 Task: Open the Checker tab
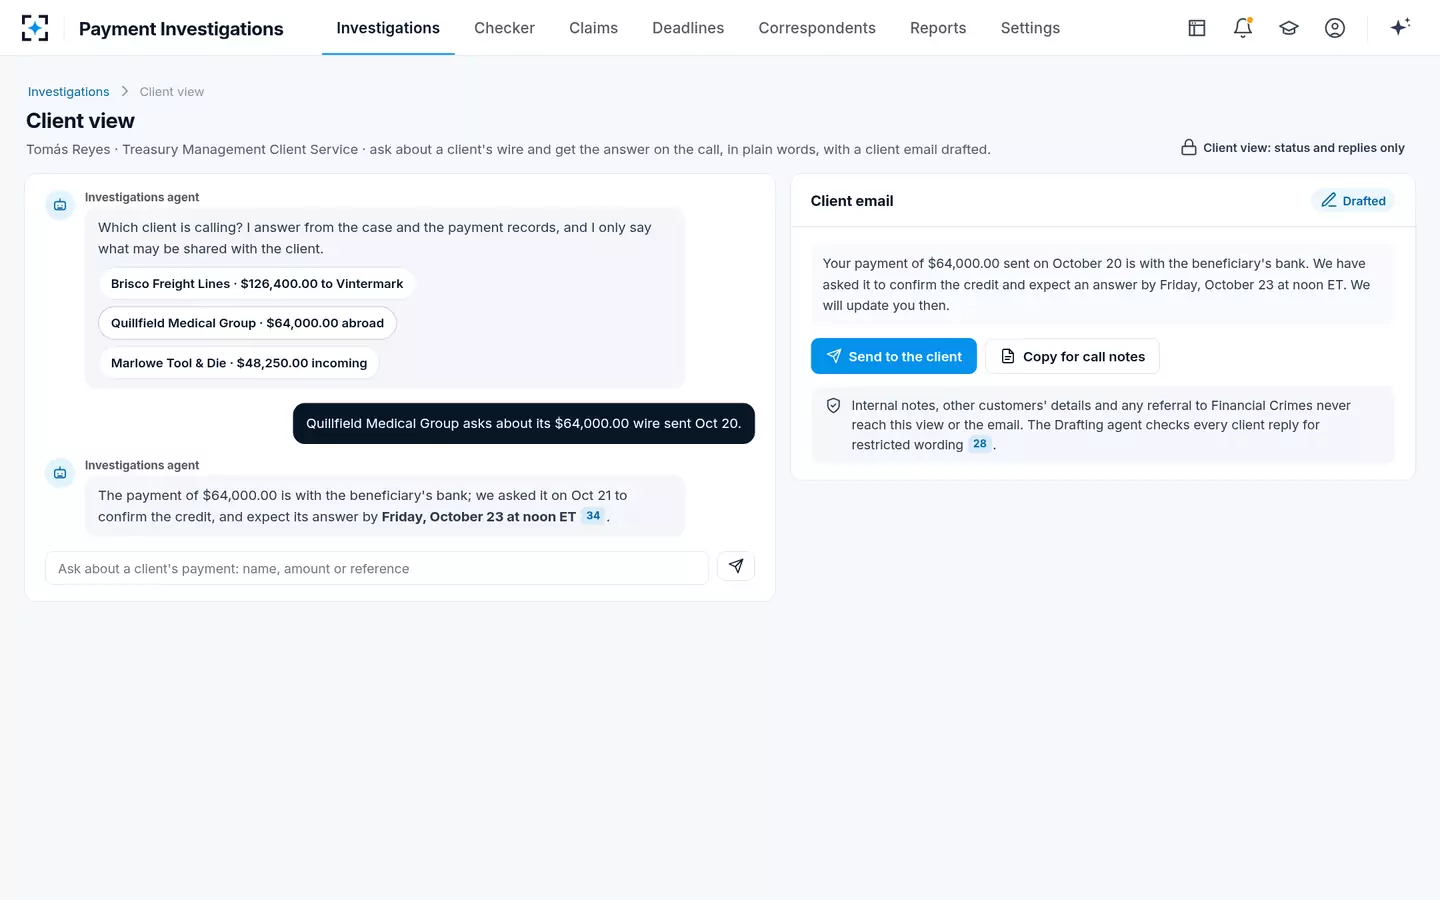(x=504, y=28)
